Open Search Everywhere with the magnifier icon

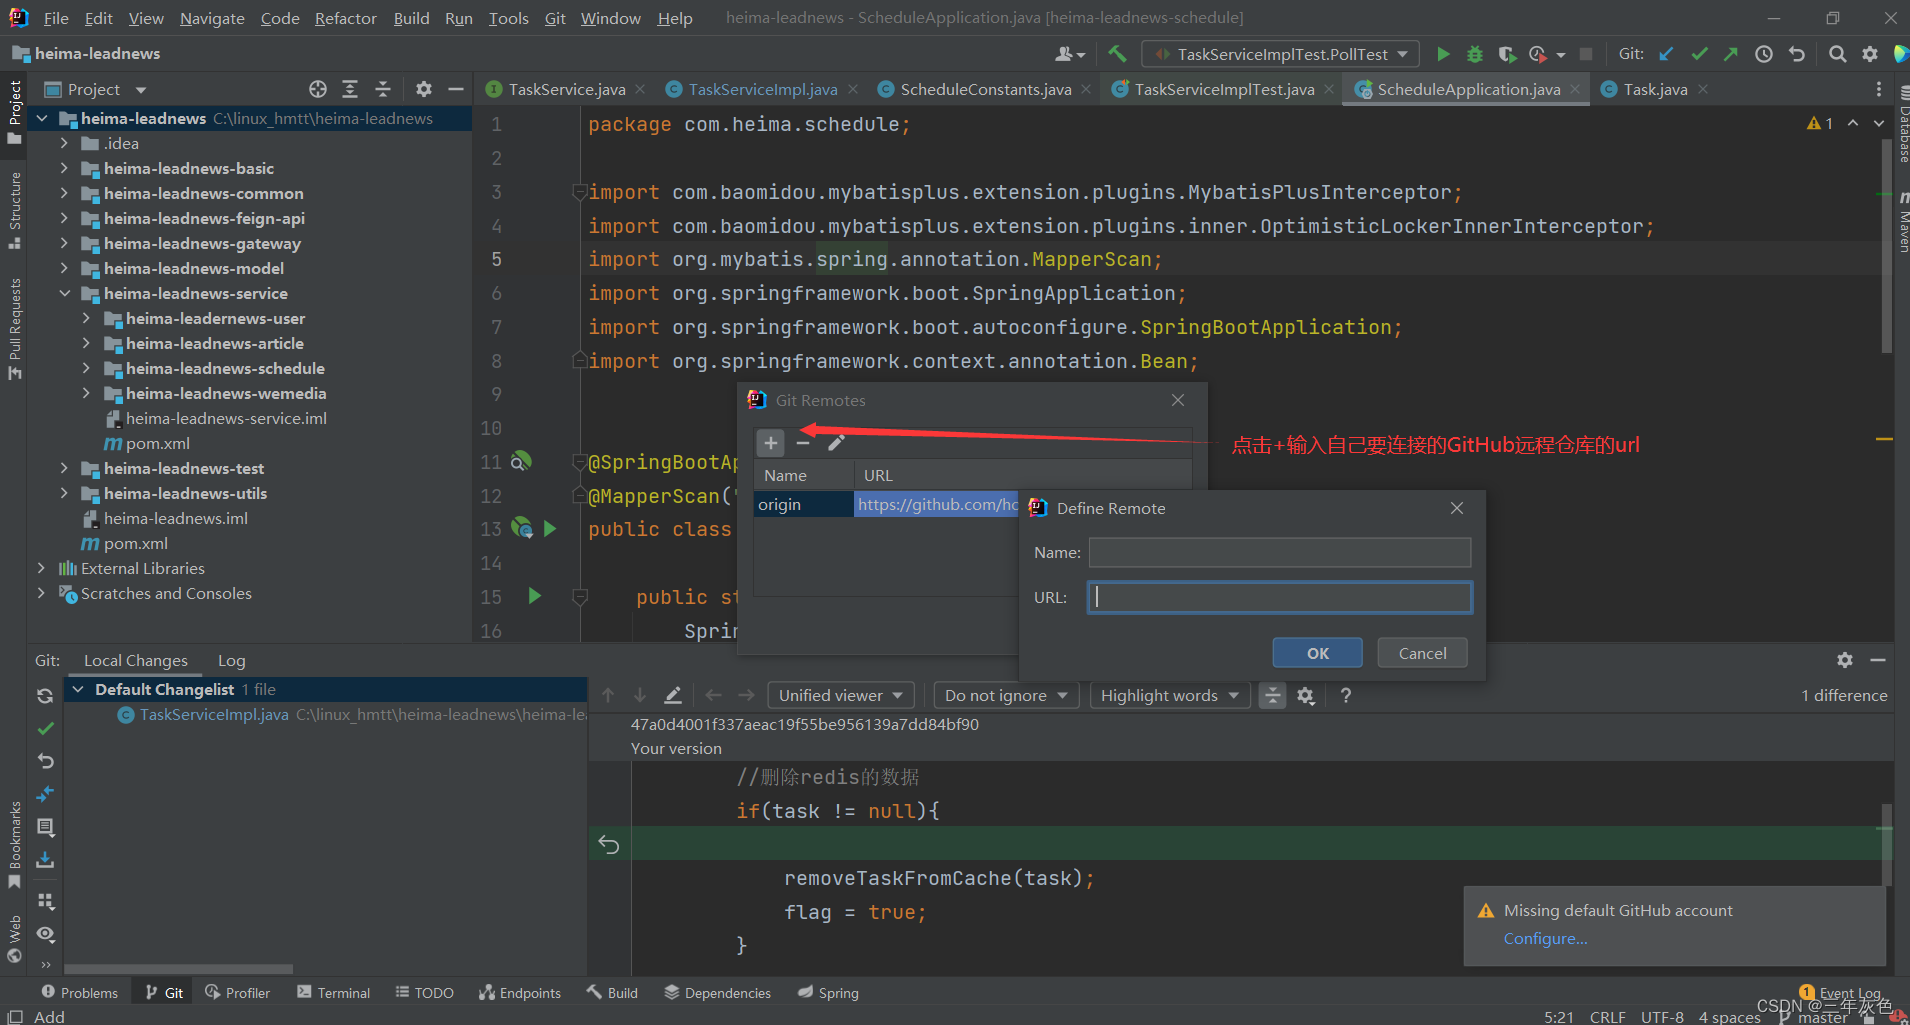click(x=1838, y=54)
